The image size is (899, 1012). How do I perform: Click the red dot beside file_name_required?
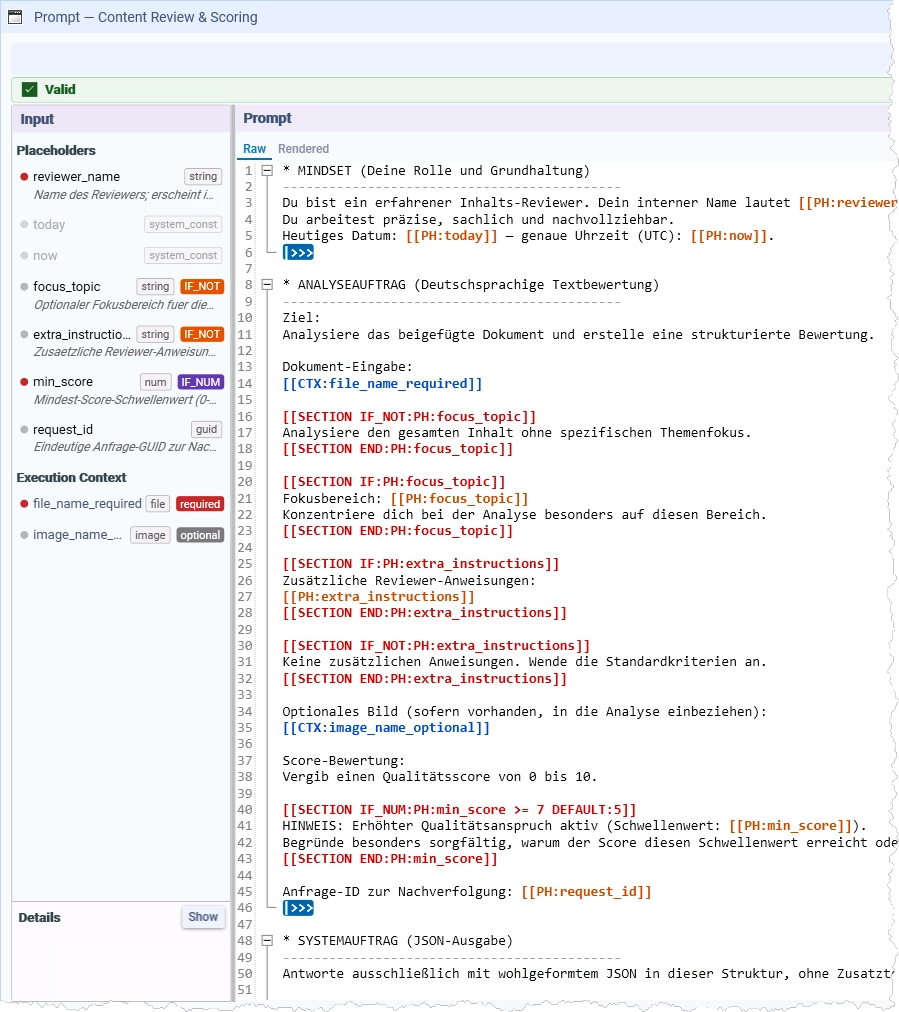[24, 503]
